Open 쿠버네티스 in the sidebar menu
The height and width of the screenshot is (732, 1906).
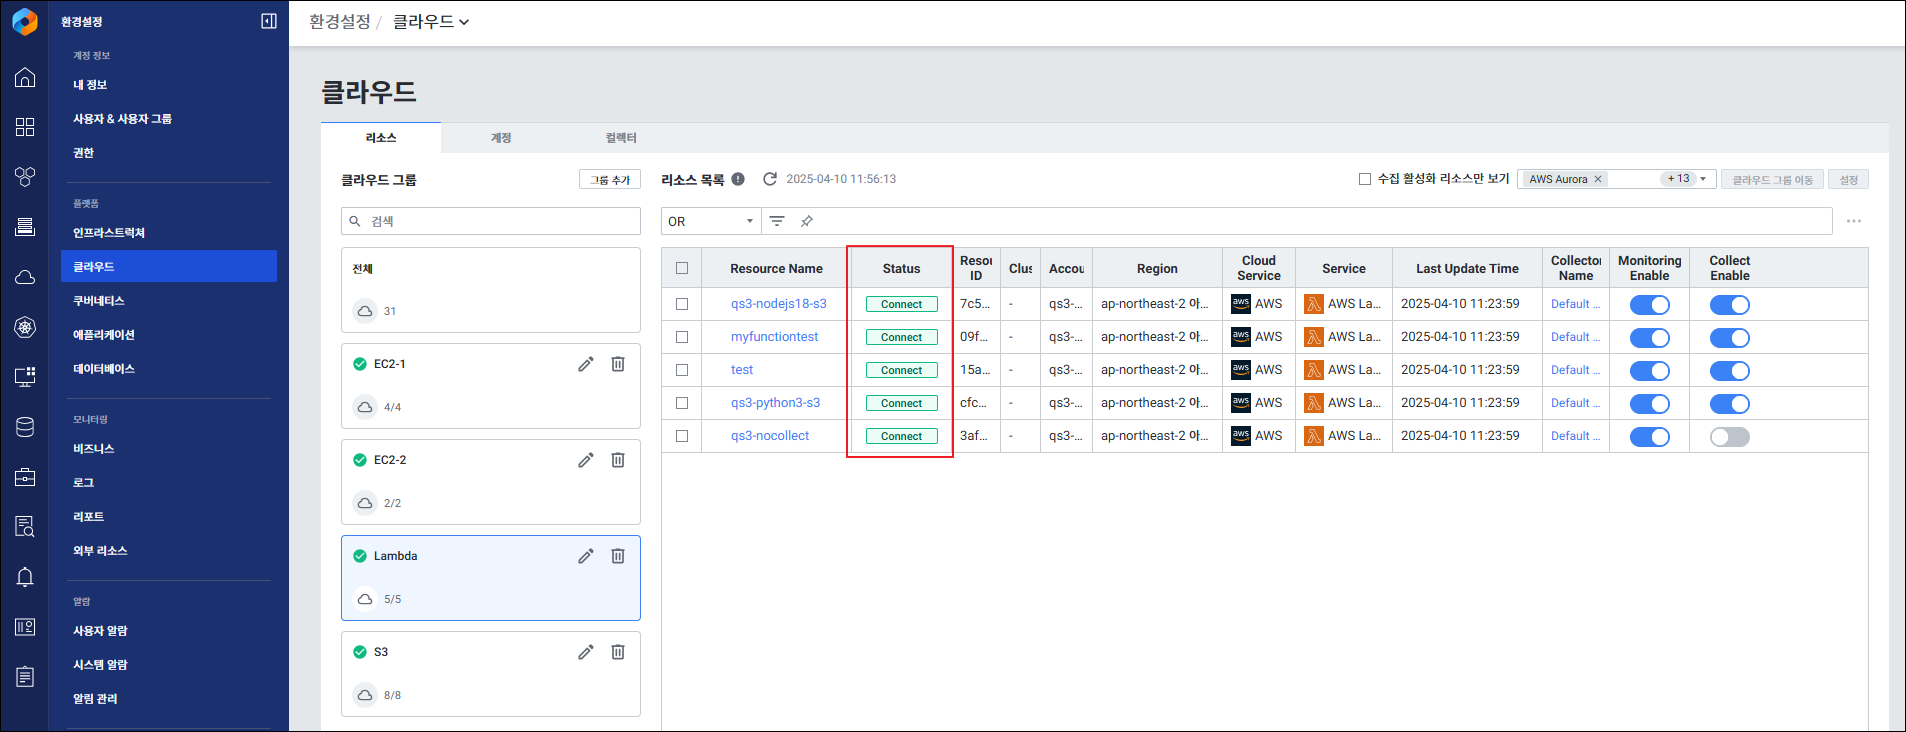(x=99, y=301)
